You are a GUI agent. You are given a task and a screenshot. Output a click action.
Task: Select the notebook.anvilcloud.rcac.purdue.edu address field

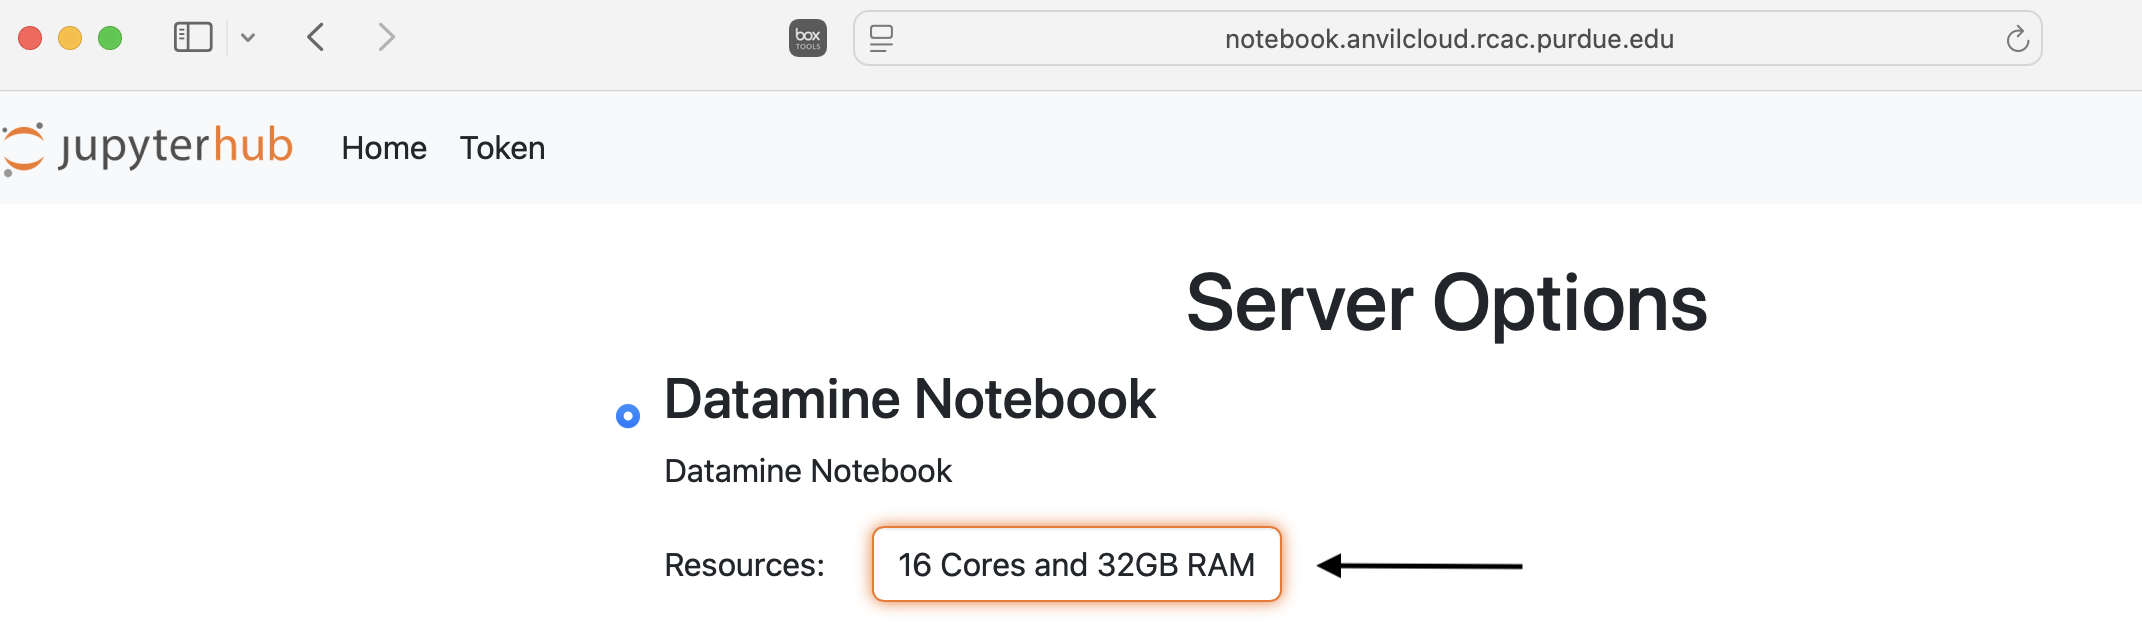point(1448,38)
